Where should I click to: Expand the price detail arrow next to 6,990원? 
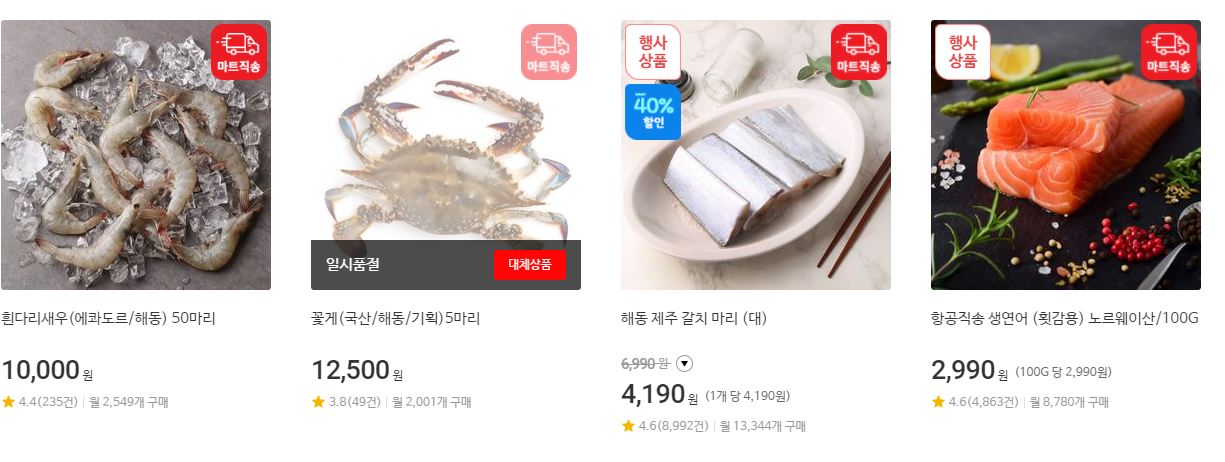(x=684, y=363)
